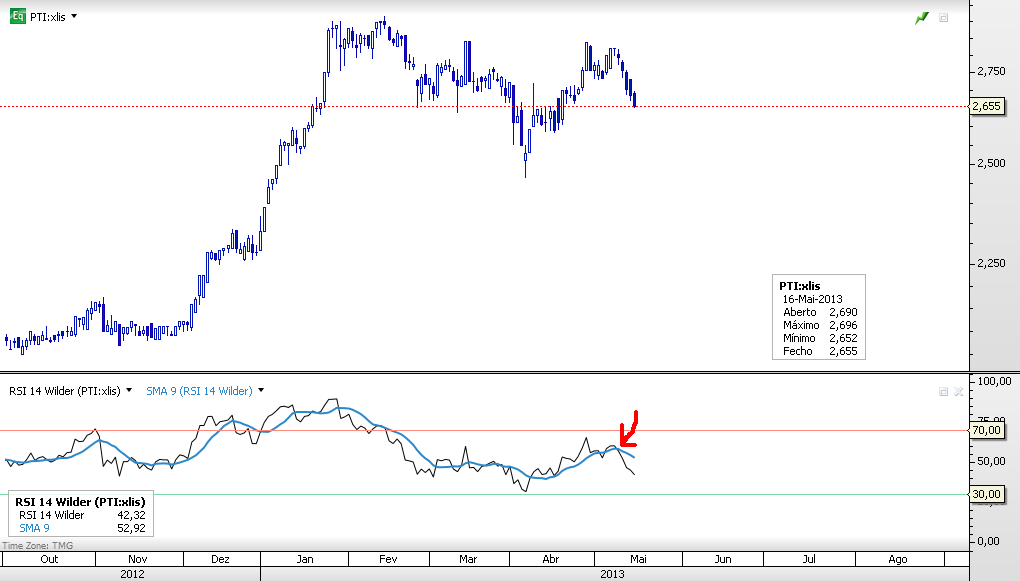Click the Time Zone TMG label
This screenshot has width=1020, height=581.
pyautogui.click(x=38, y=545)
